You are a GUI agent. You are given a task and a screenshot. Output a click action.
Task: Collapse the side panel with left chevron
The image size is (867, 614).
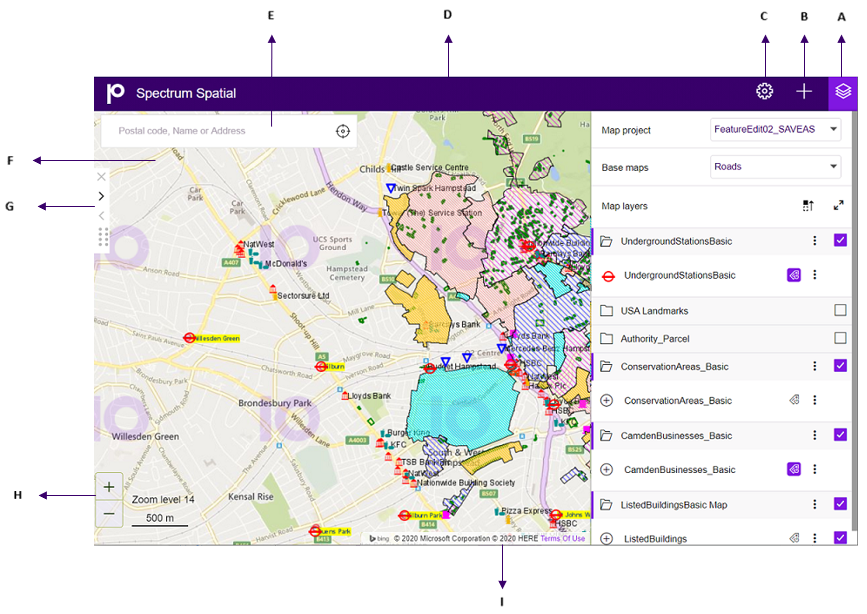tap(101, 216)
